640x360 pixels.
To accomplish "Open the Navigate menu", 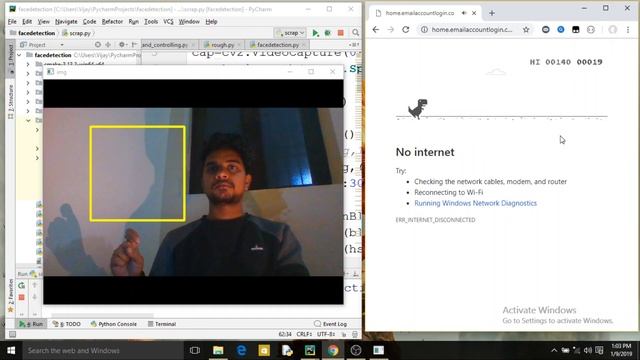I will 66,22.
